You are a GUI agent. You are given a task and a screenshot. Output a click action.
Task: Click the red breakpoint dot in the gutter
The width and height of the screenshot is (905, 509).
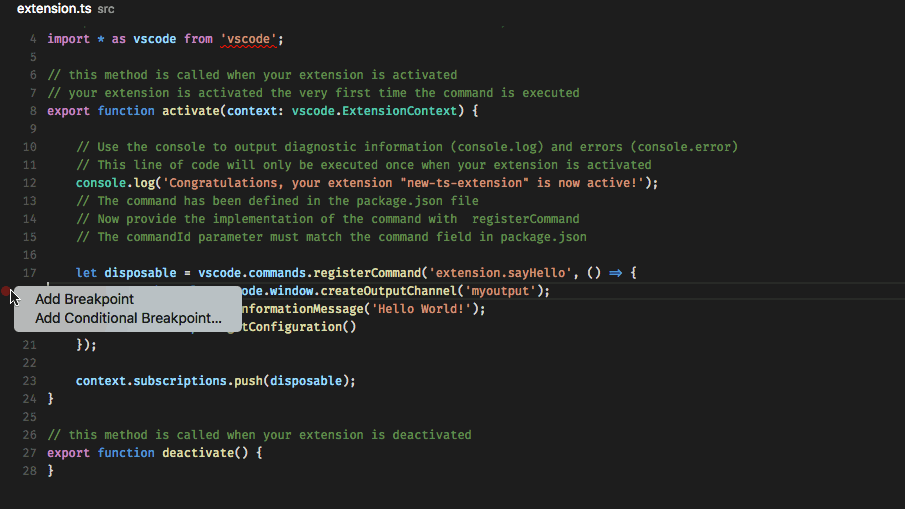[7, 292]
